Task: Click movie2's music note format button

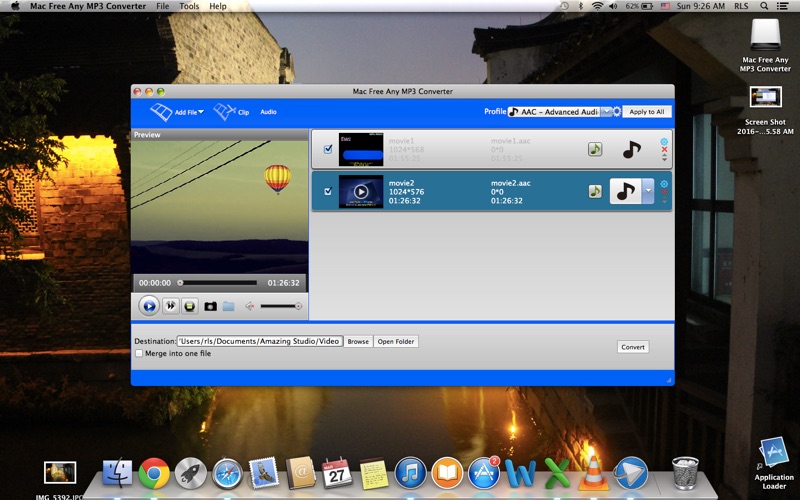Action: [x=626, y=191]
